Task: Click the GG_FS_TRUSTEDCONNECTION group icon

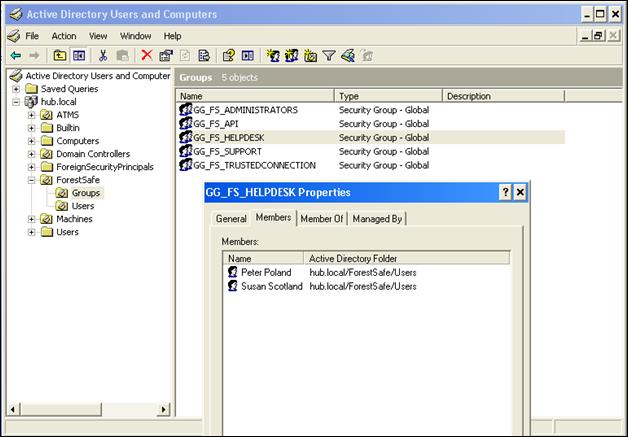Action: point(186,165)
